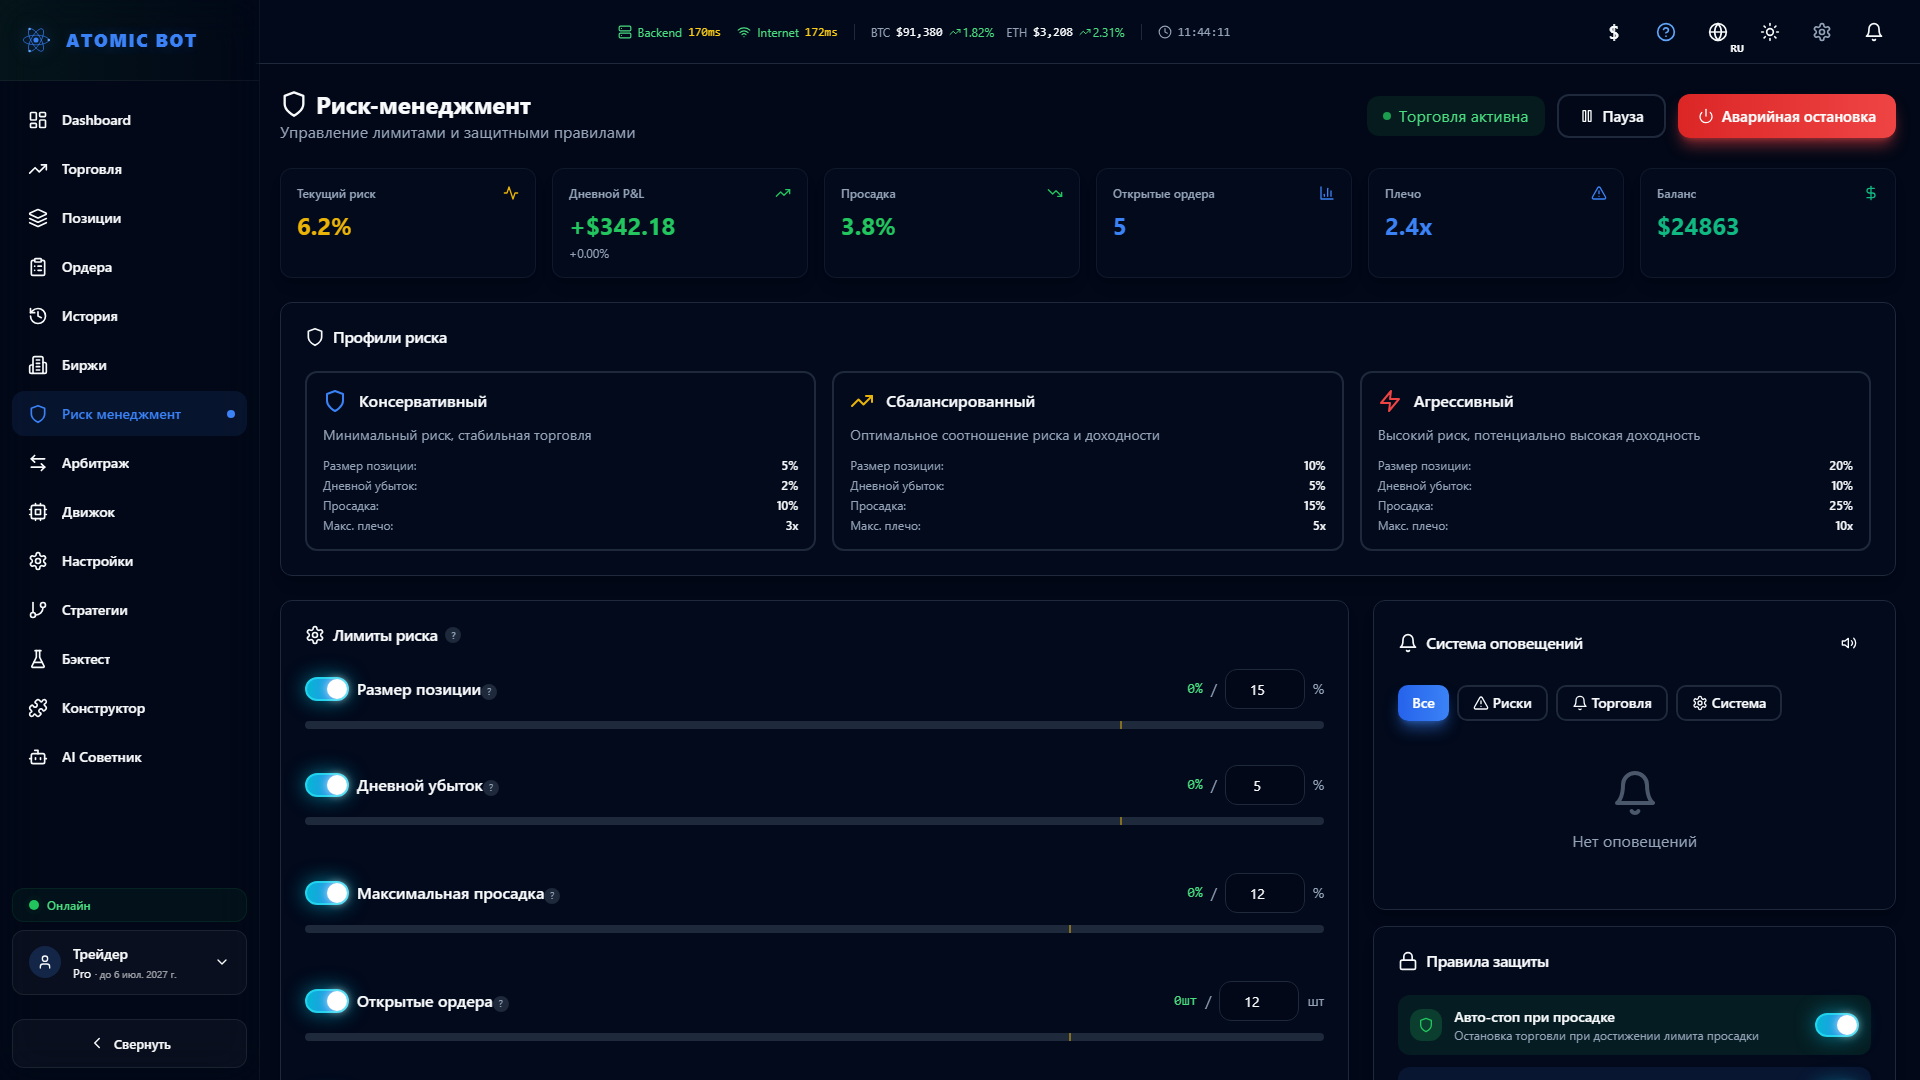Mute the alert system sound icon
This screenshot has width=1920, height=1080.
tap(1849, 643)
